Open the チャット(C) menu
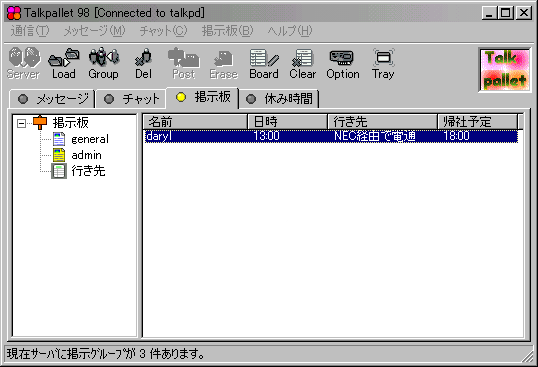The image size is (538, 367). 163,31
